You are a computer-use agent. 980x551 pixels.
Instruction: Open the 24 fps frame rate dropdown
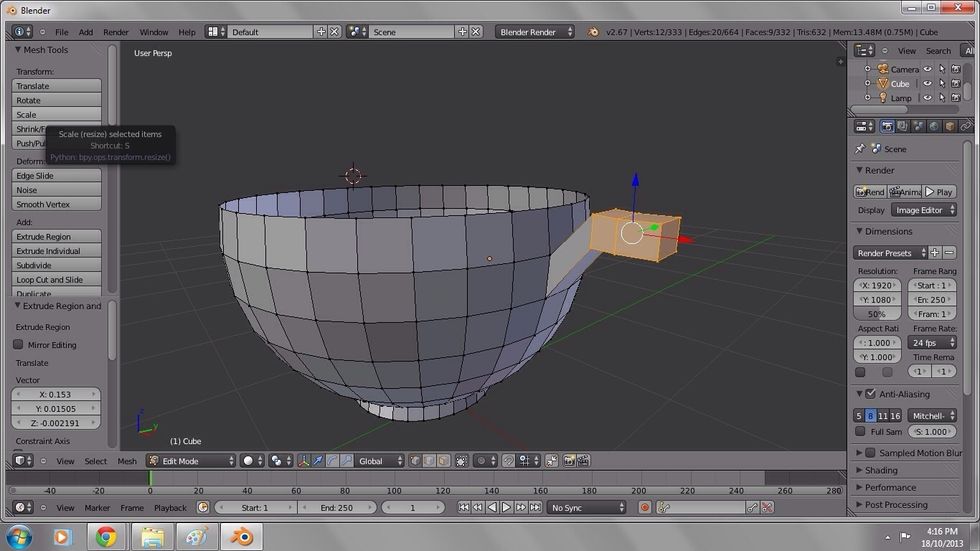[932, 342]
